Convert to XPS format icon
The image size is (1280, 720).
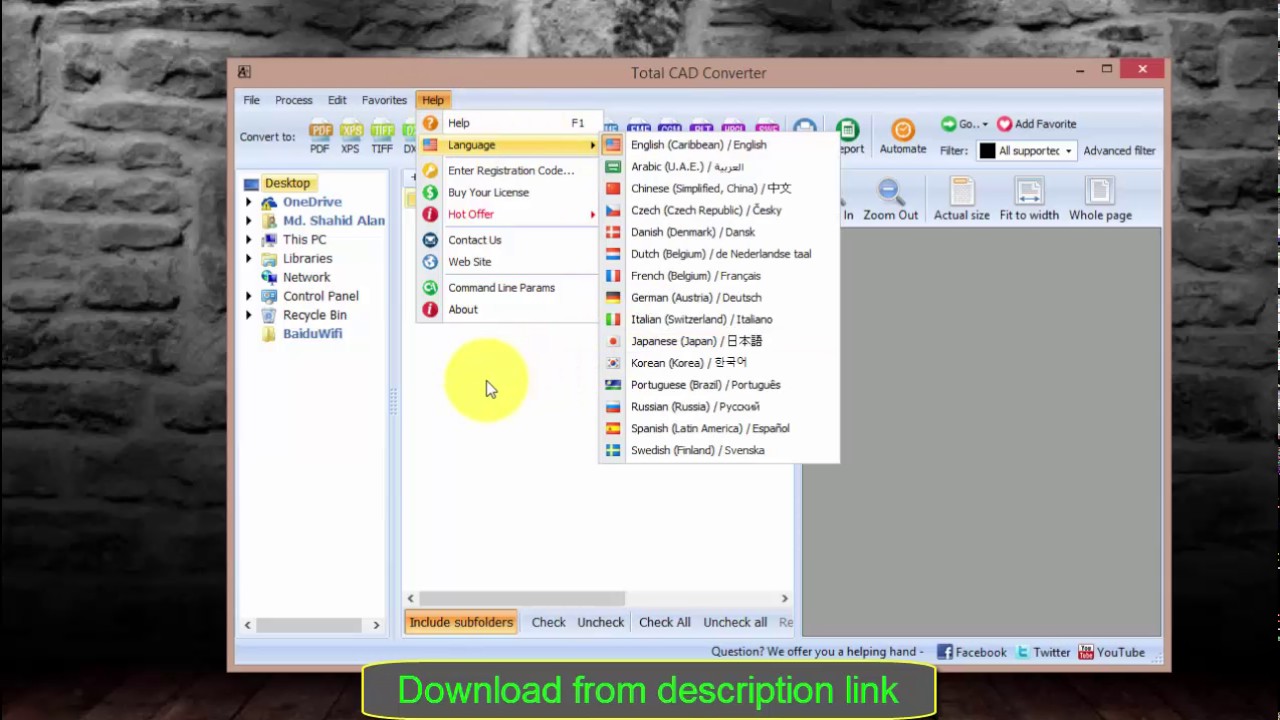click(x=351, y=137)
